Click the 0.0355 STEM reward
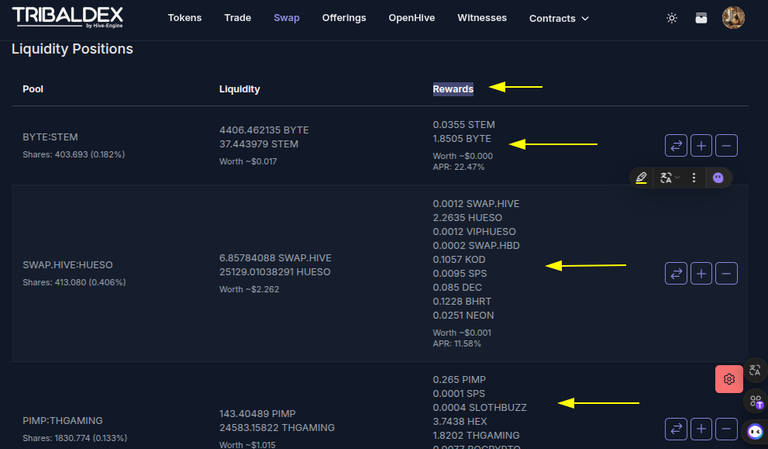The height and width of the screenshot is (449, 768). click(464, 125)
